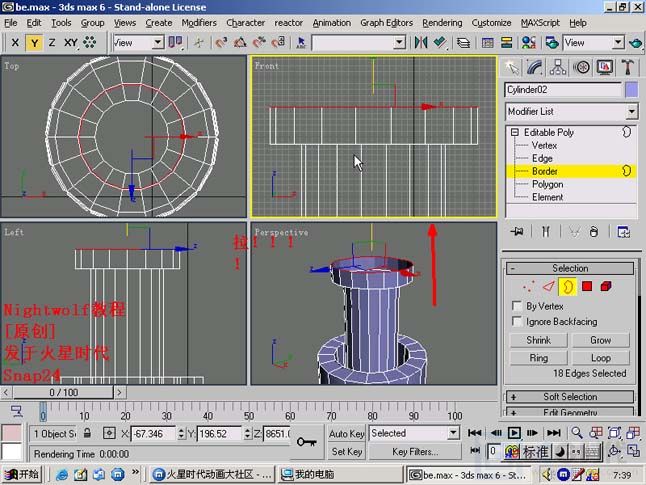The width and height of the screenshot is (646, 485).
Task: Collapse the Editable Poly stack entry
Action: [515, 132]
